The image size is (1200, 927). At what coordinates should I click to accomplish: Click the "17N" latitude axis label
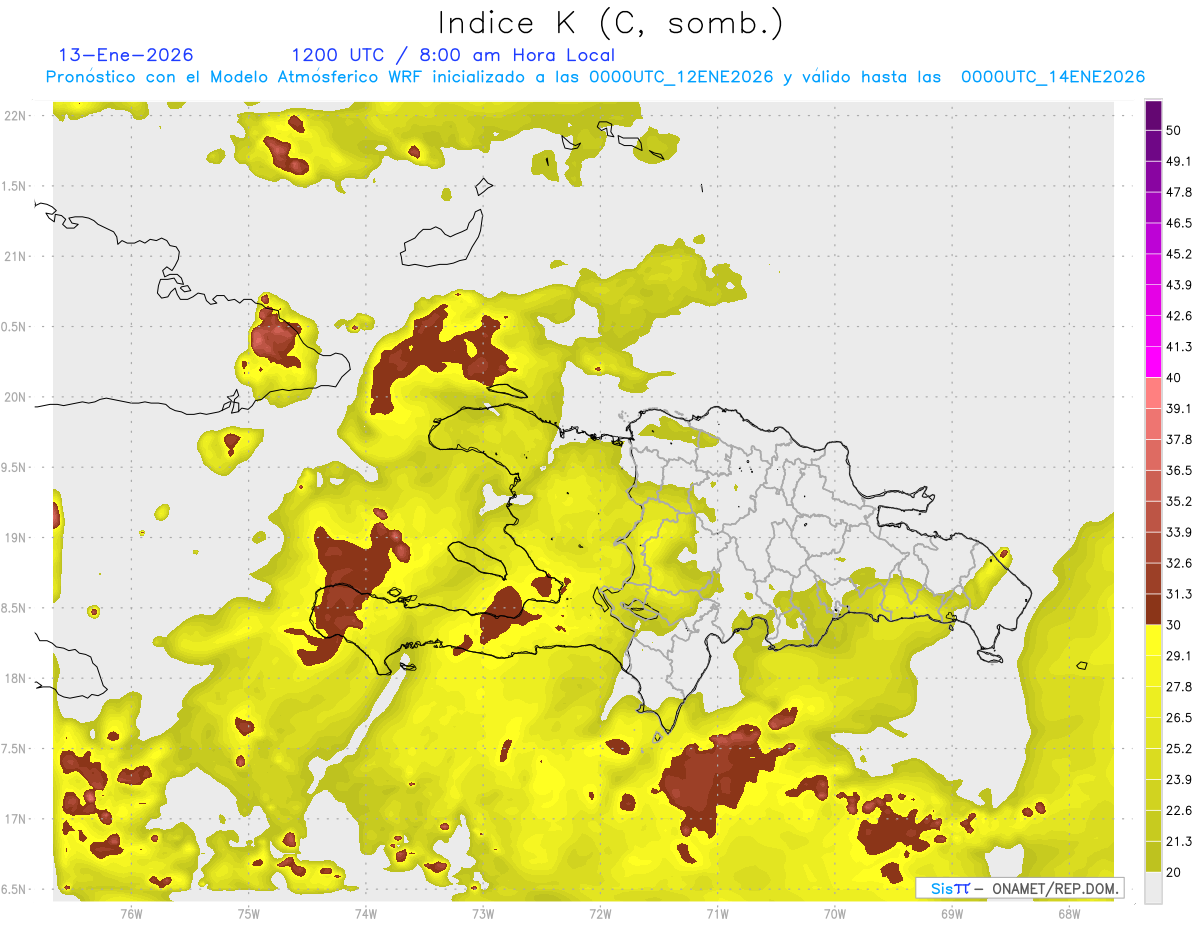14,820
